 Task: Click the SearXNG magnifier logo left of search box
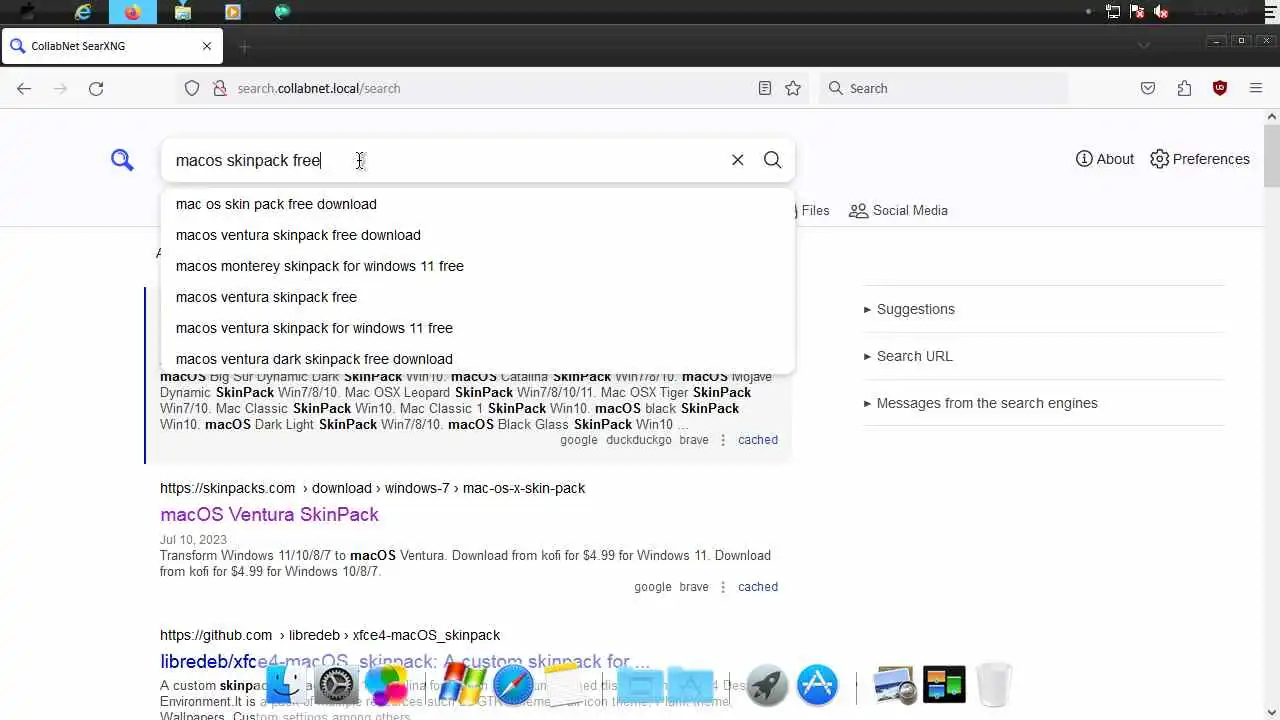coord(122,160)
